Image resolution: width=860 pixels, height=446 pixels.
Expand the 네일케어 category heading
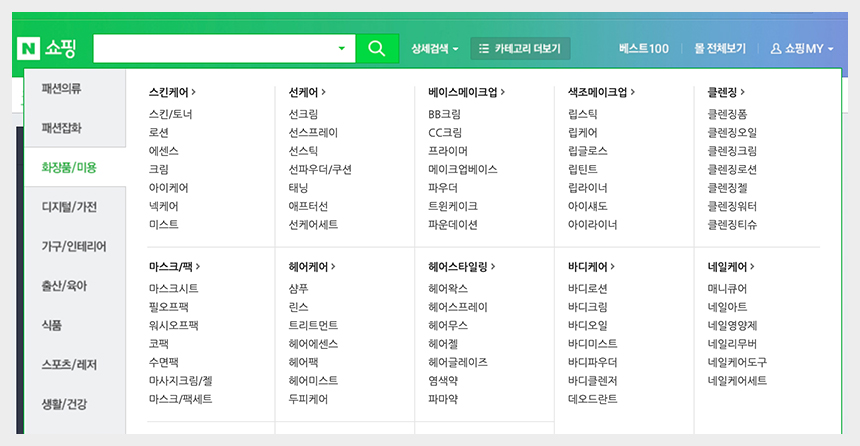[x=730, y=267]
